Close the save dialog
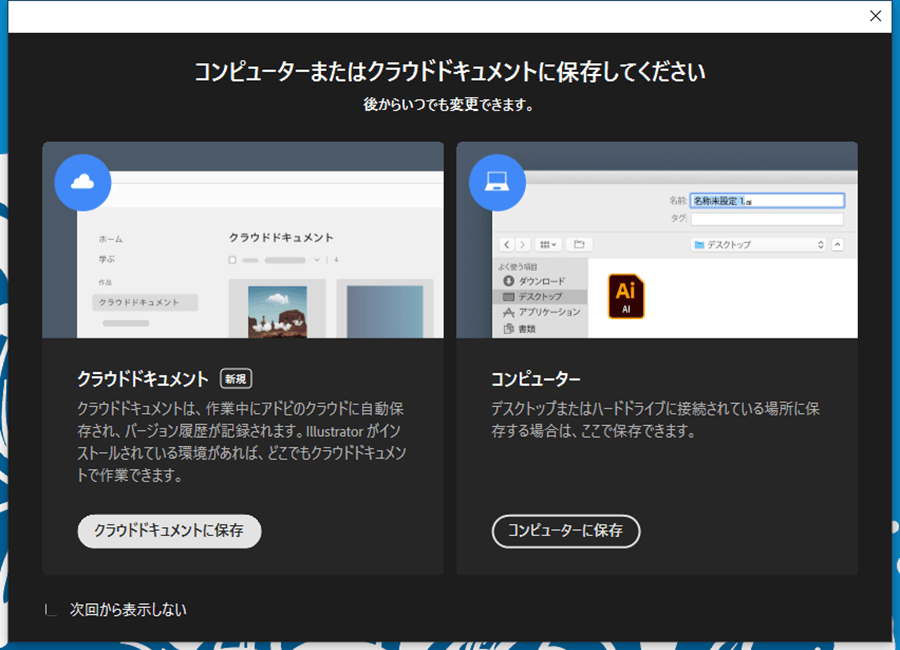Viewport: 900px width, 650px height. (875, 16)
